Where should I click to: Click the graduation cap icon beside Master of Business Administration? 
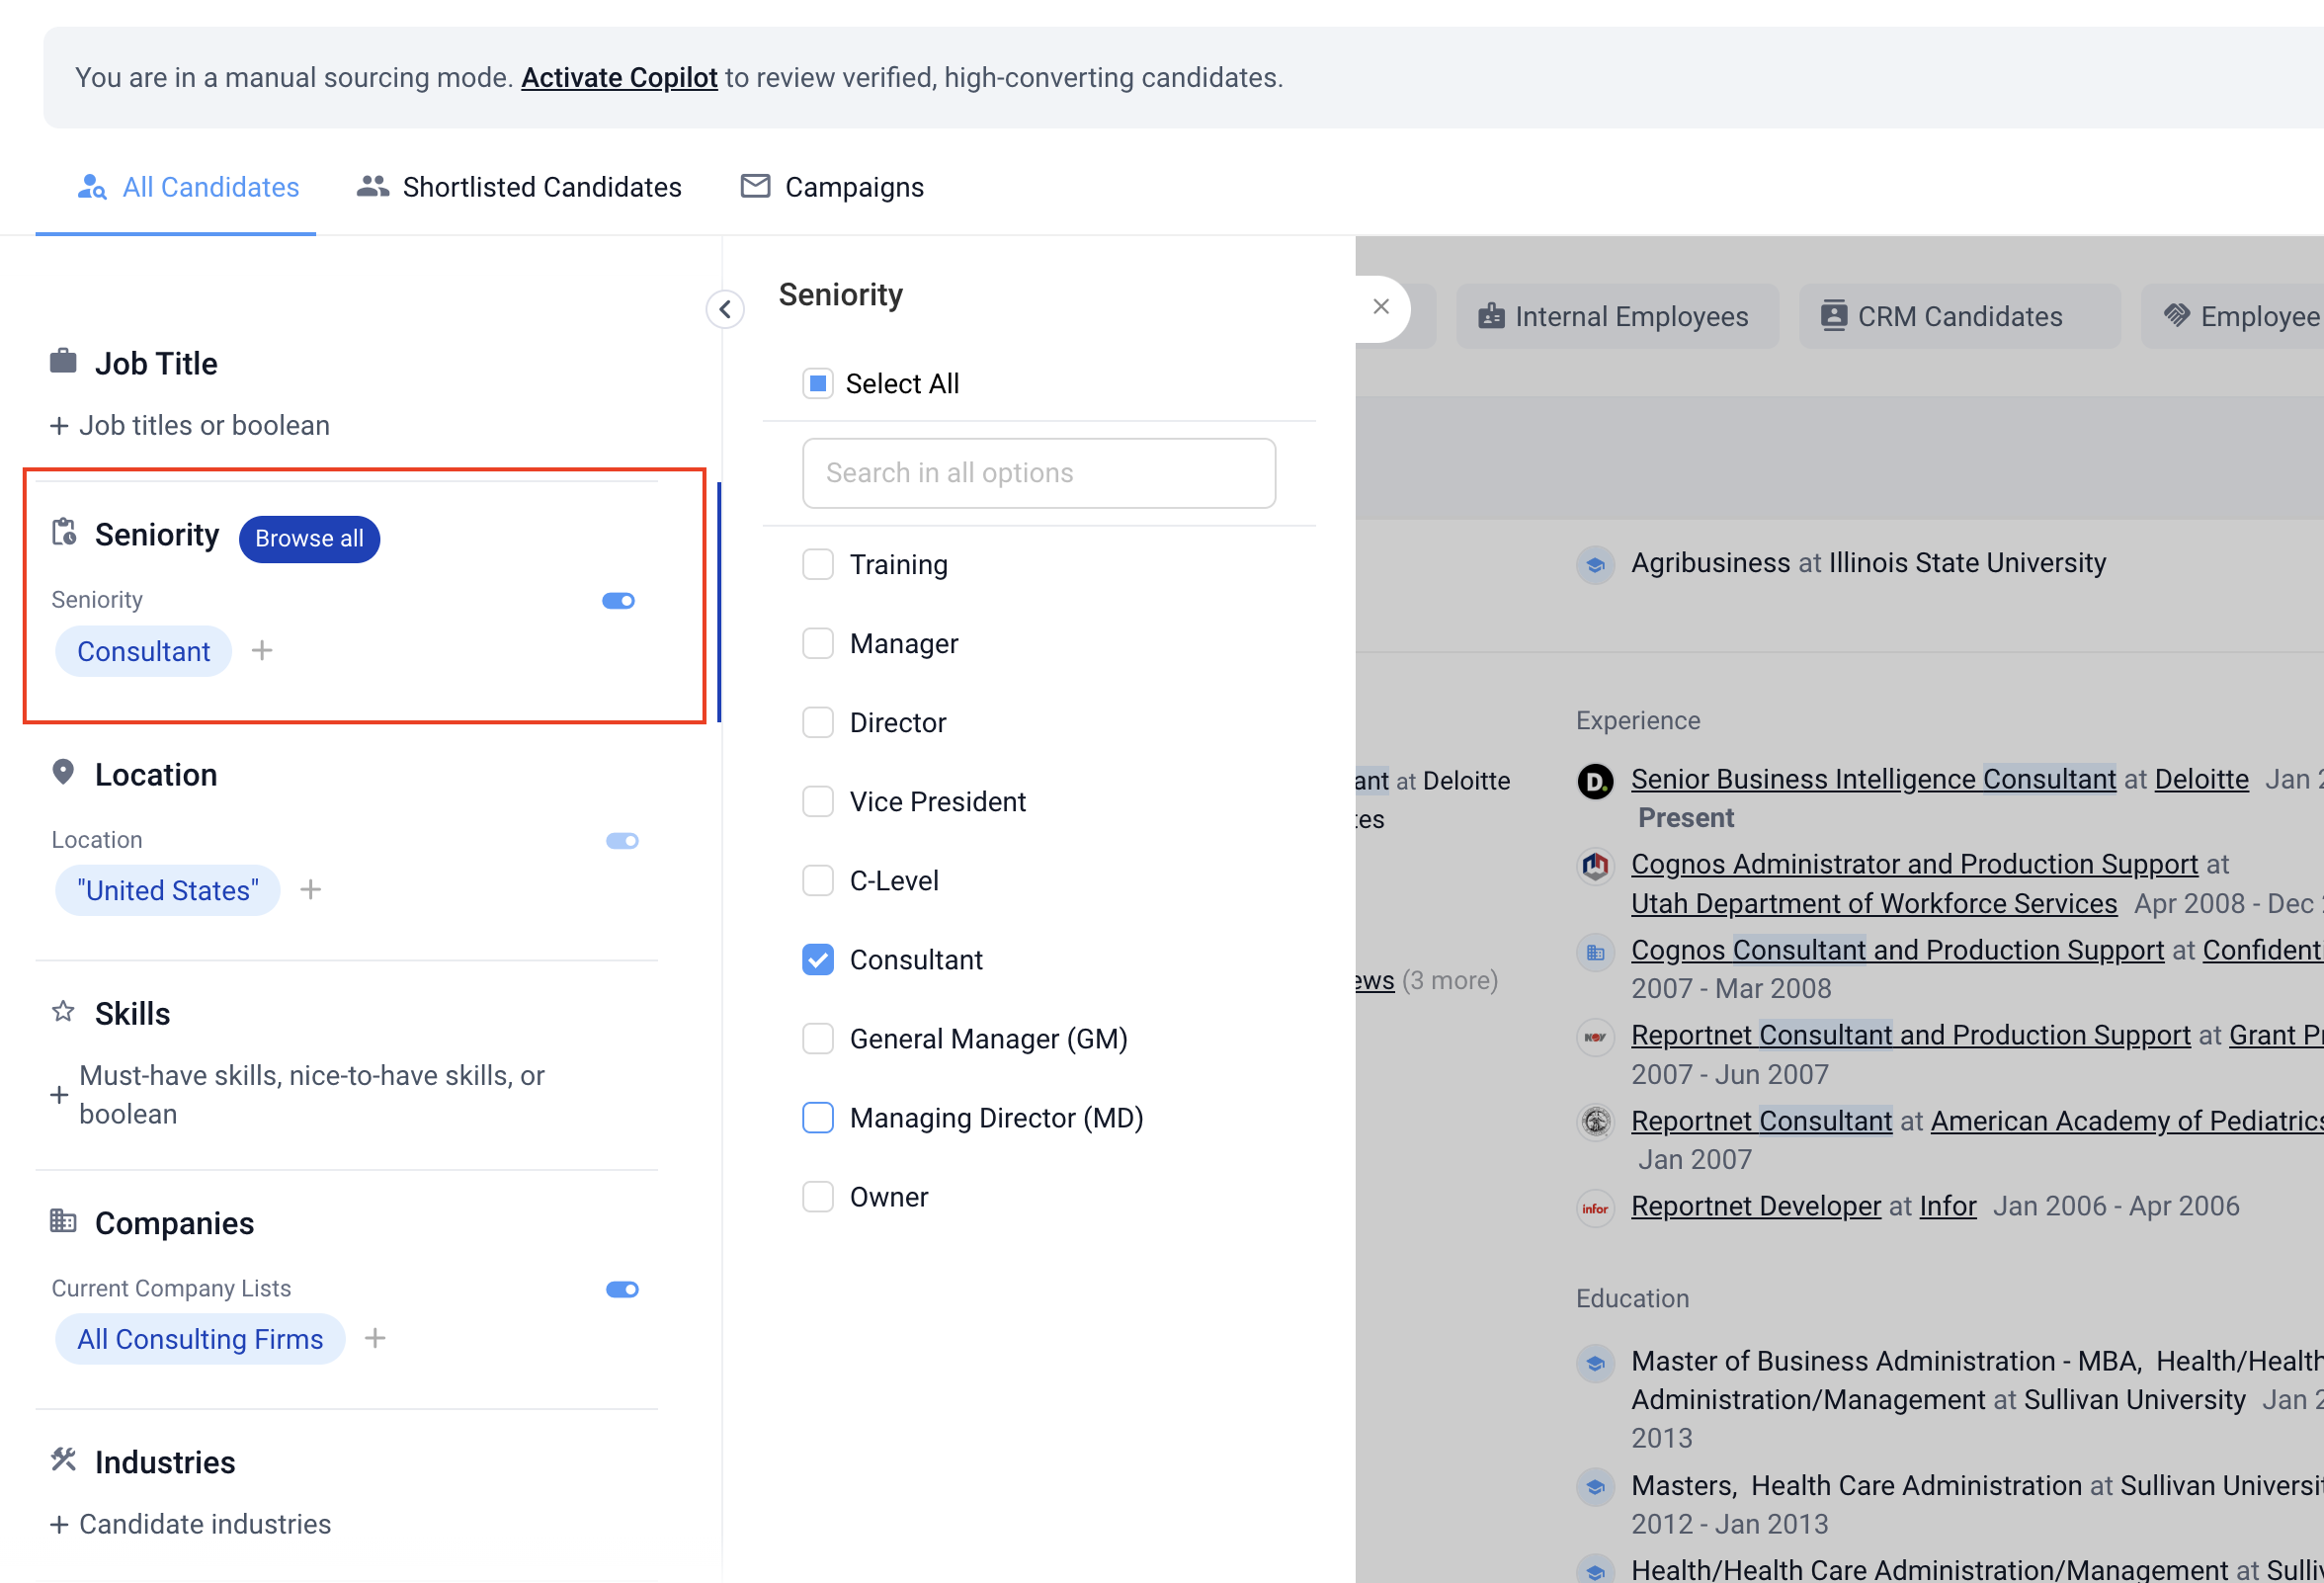(1595, 1363)
